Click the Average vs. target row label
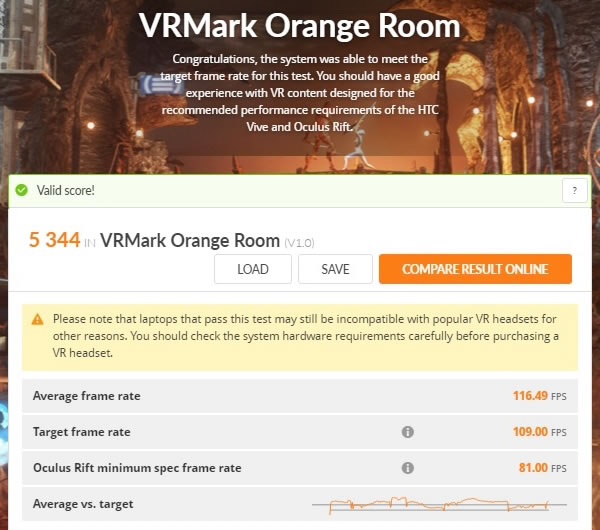Image resolution: width=600 pixels, height=530 pixels. point(83,504)
